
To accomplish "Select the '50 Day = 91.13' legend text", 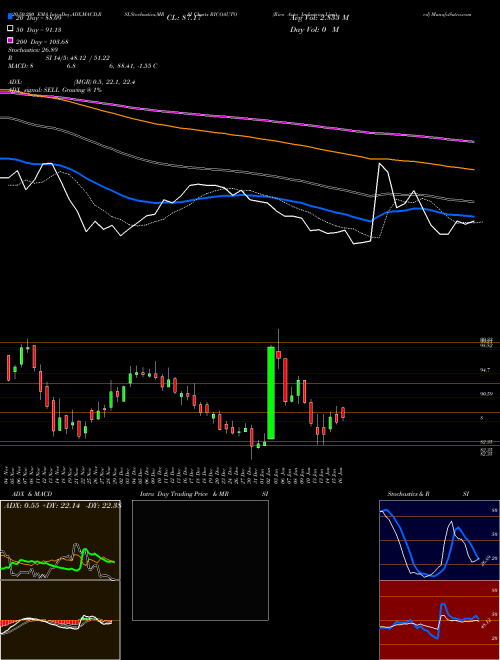I will coord(38,29).
